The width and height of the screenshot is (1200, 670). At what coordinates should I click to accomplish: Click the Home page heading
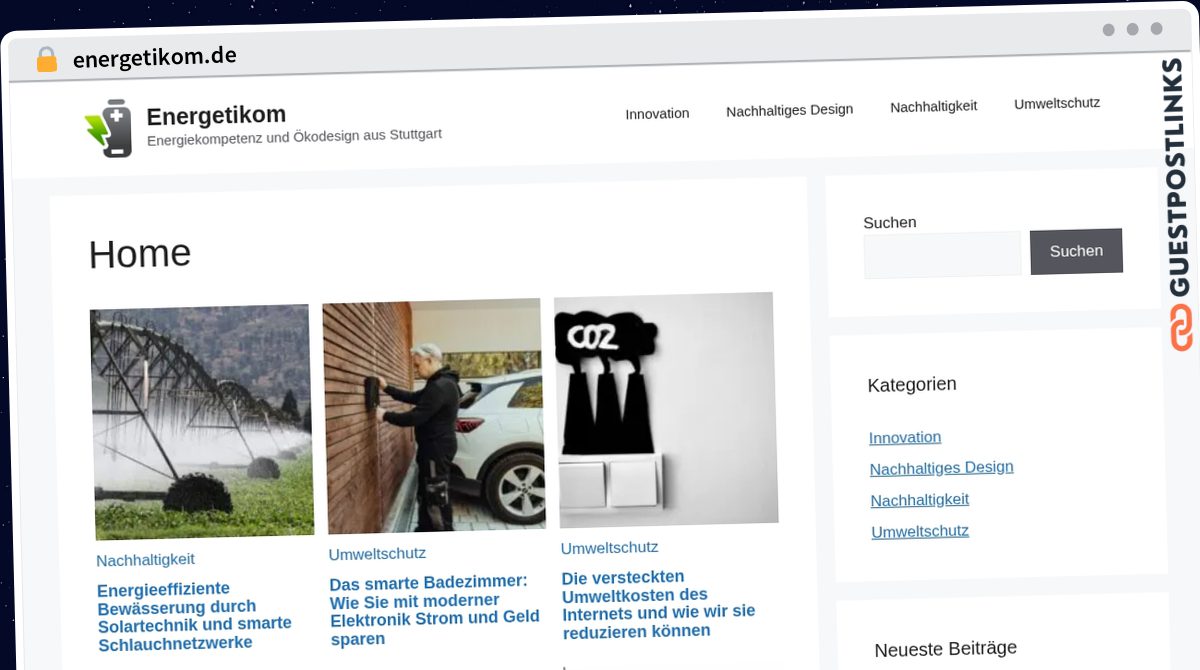coord(139,254)
